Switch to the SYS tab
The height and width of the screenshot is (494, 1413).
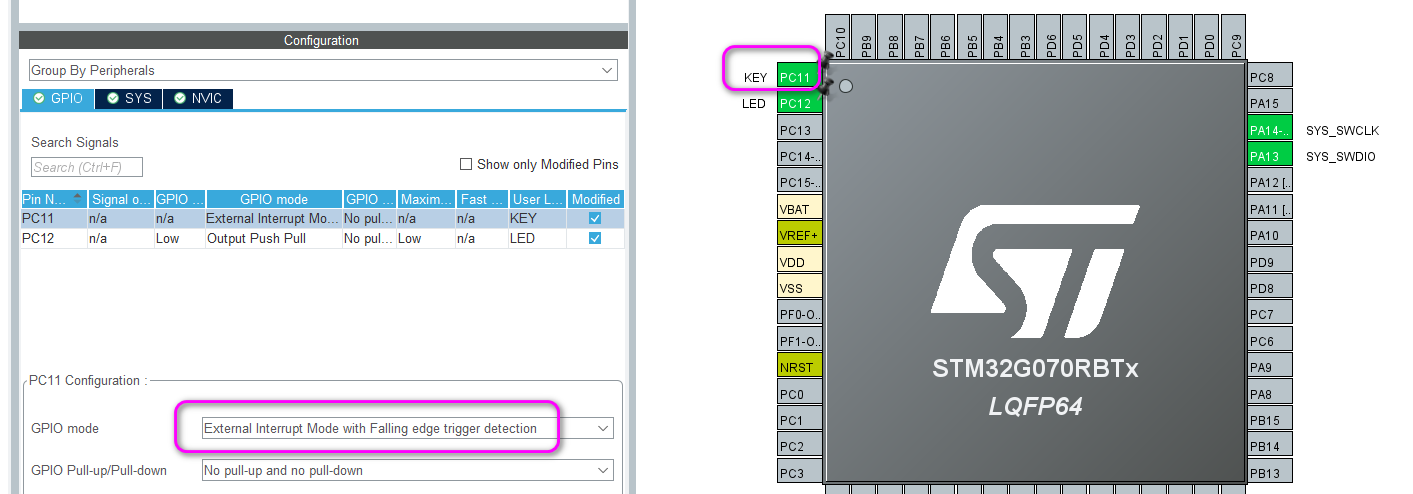[129, 99]
